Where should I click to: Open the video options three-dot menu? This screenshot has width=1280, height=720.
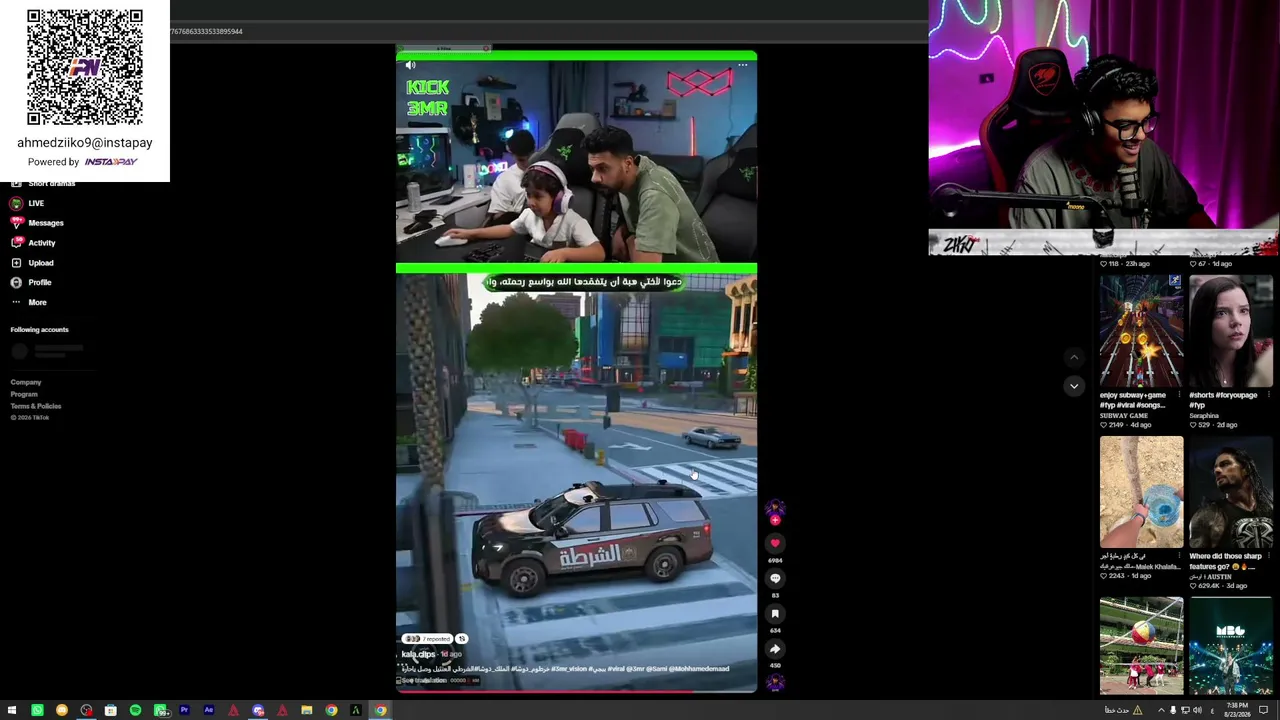(x=742, y=65)
